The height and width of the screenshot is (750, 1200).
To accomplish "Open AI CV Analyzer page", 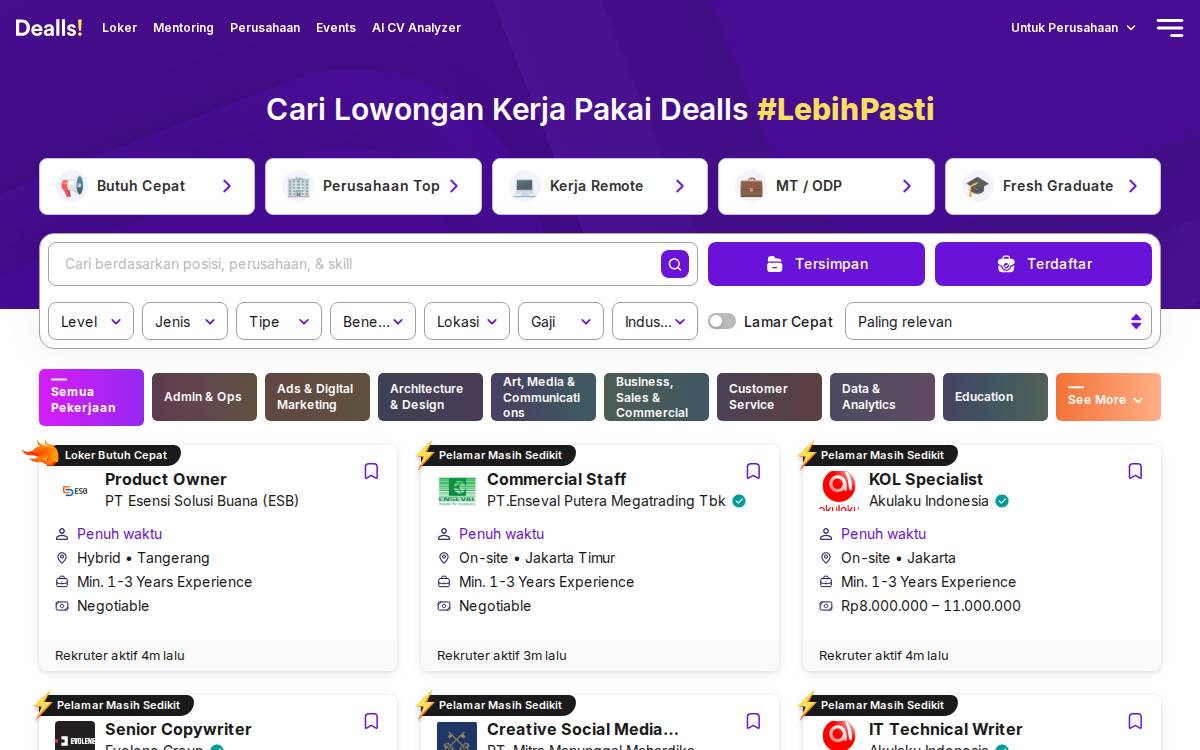I will click(x=416, y=28).
